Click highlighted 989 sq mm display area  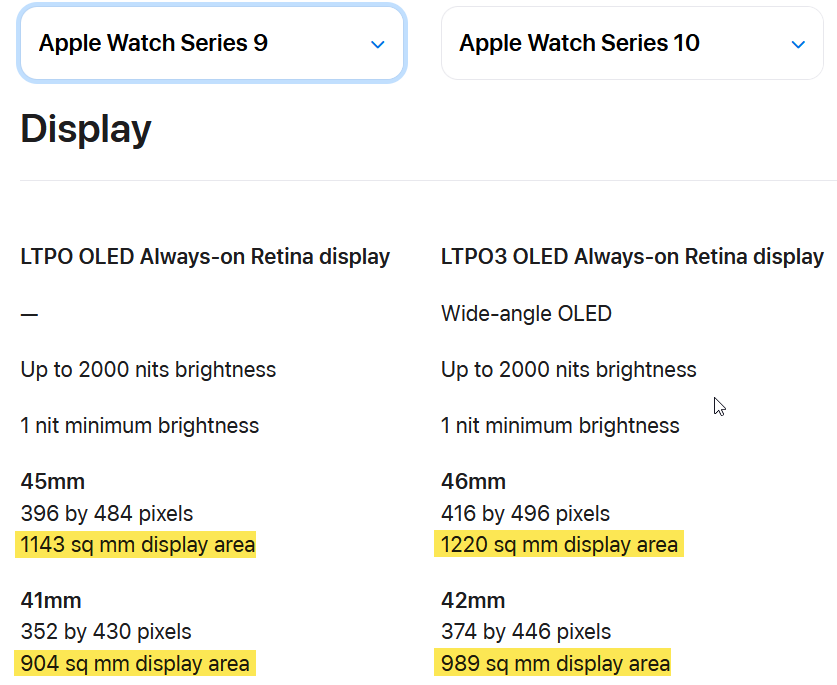[x=554, y=663]
